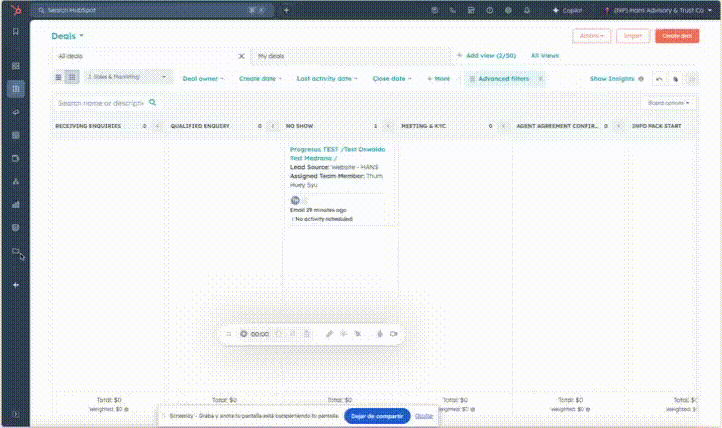Switch to board view layout
Viewport: 722px width, 428px height.
coord(71,77)
